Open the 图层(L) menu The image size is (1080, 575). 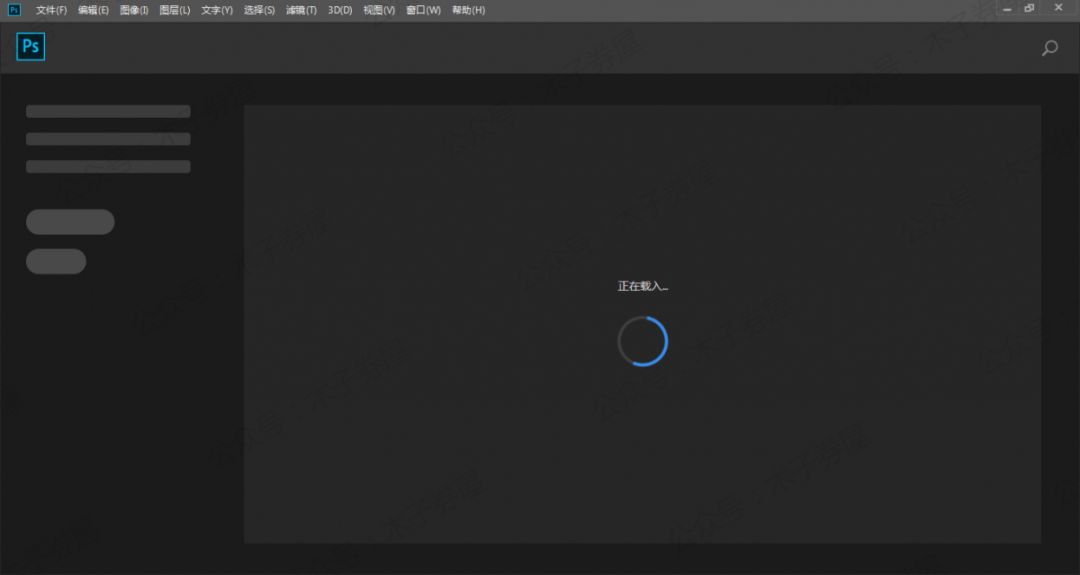click(x=174, y=10)
